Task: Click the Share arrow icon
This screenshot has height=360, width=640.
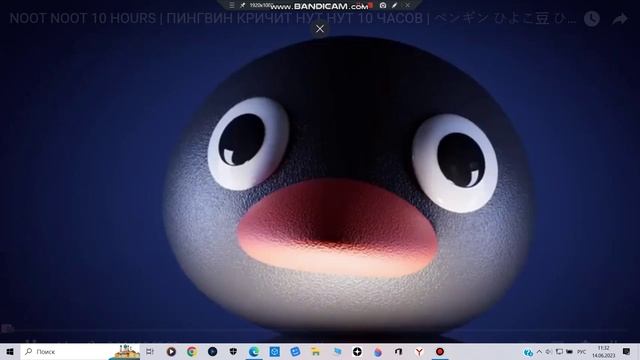Action: 620,19
